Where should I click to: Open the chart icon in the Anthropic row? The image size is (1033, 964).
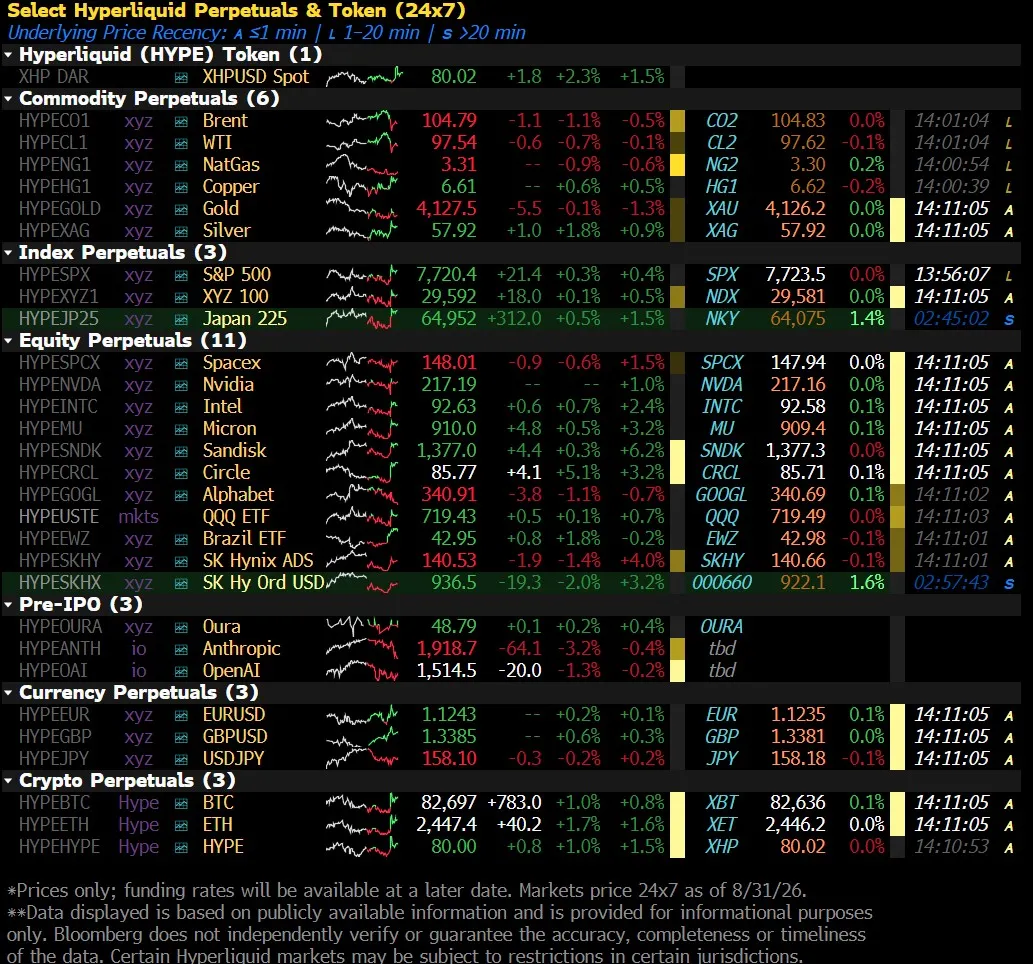[x=181, y=650]
